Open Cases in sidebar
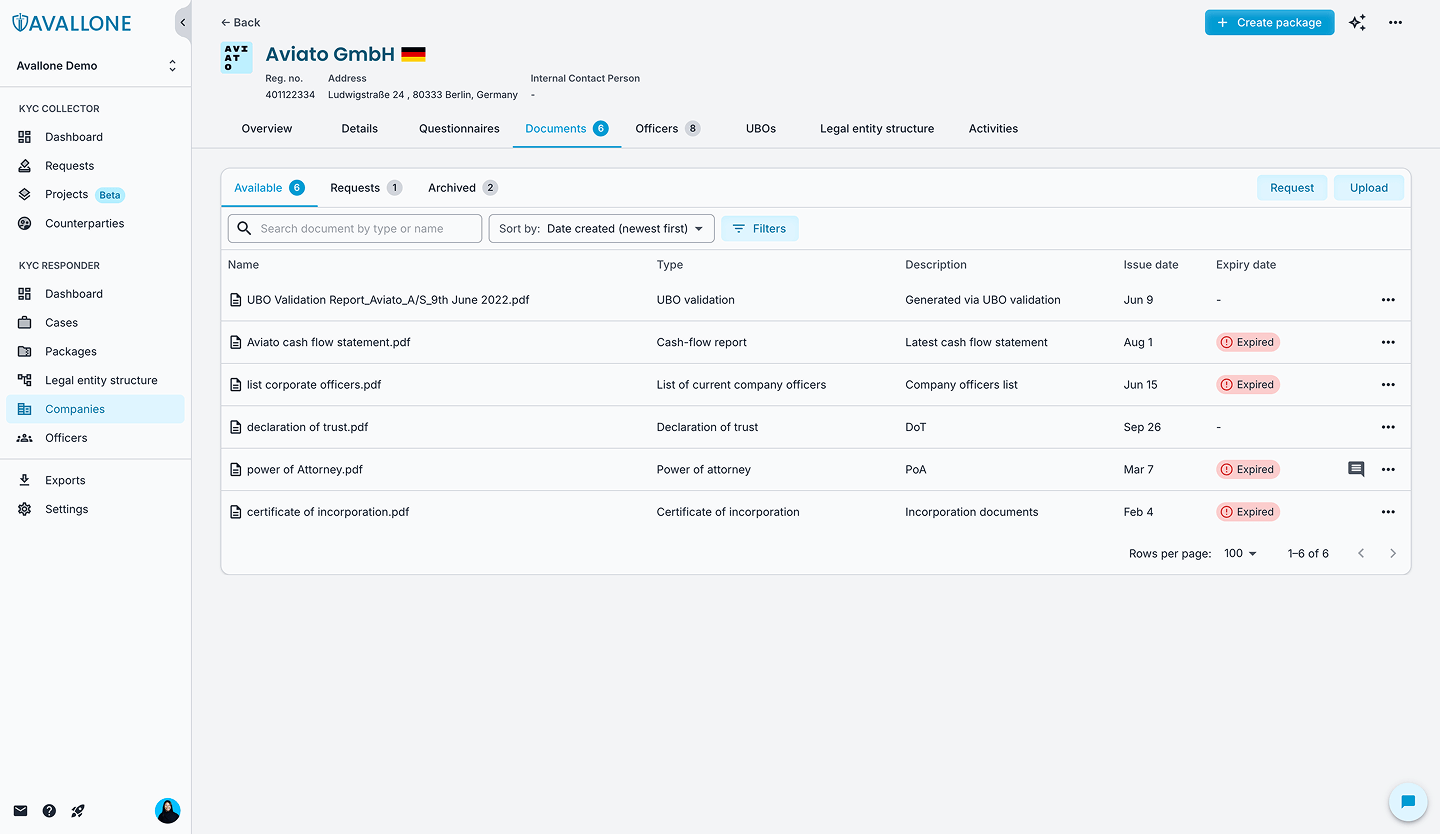Image resolution: width=1440 pixels, height=834 pixels. [95, 323]
